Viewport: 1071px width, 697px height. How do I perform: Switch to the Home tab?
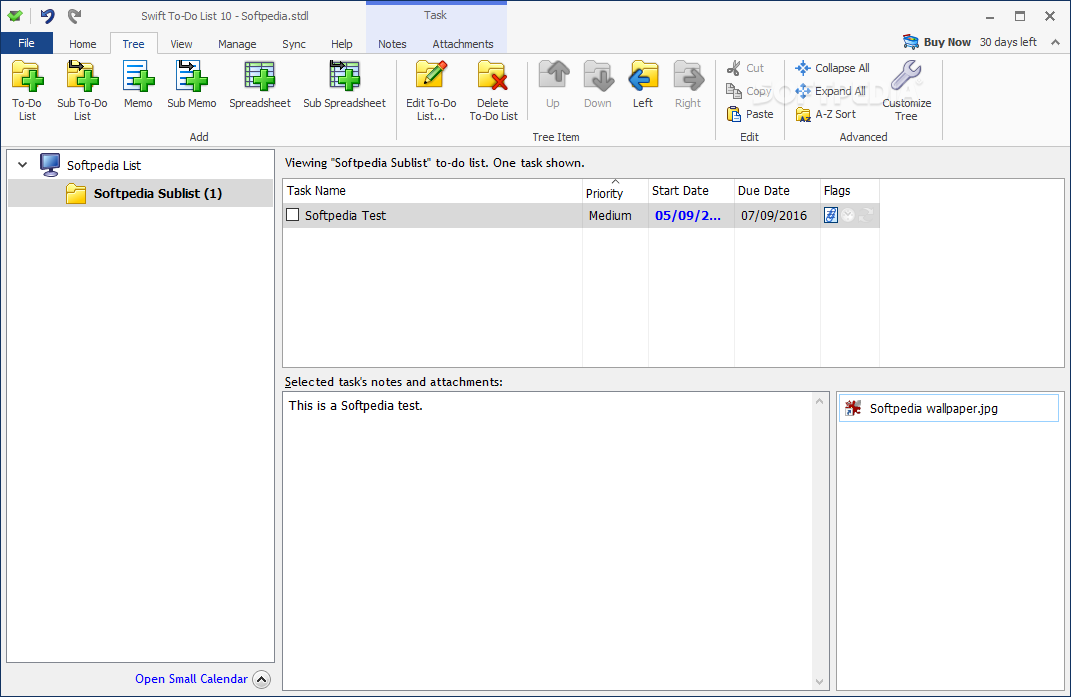pos(83,44)
